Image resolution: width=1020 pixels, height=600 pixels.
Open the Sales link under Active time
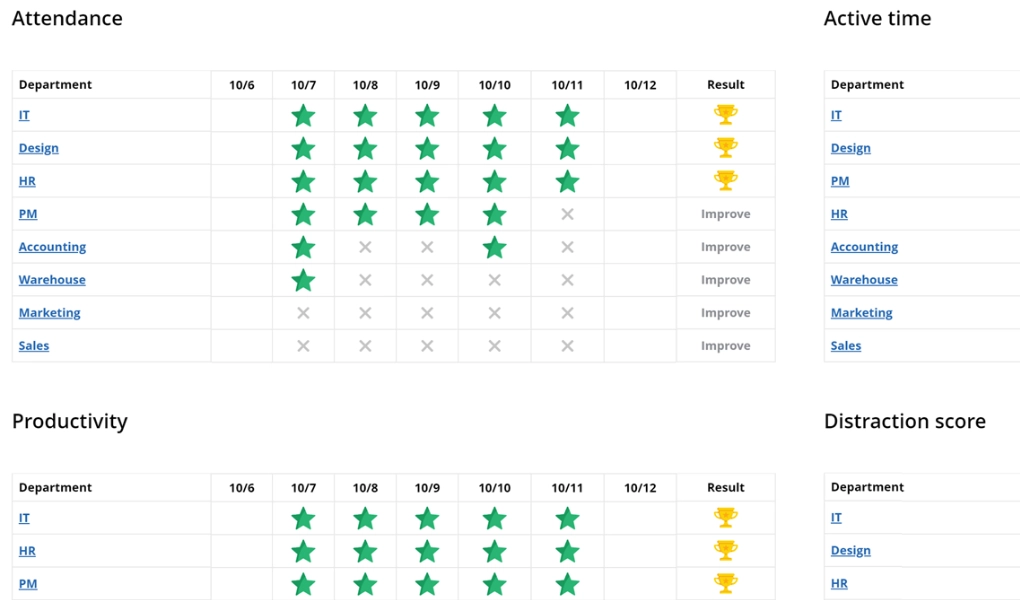(846, 346)
